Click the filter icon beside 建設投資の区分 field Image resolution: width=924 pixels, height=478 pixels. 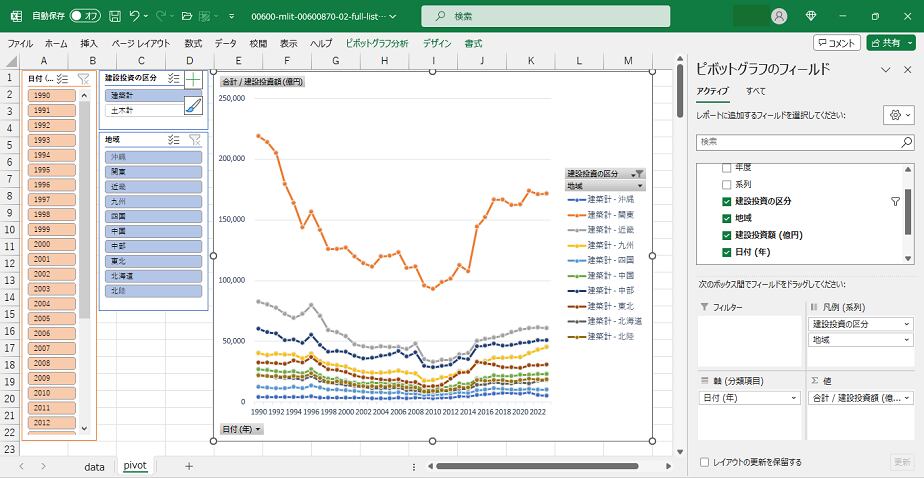point(895,201)
